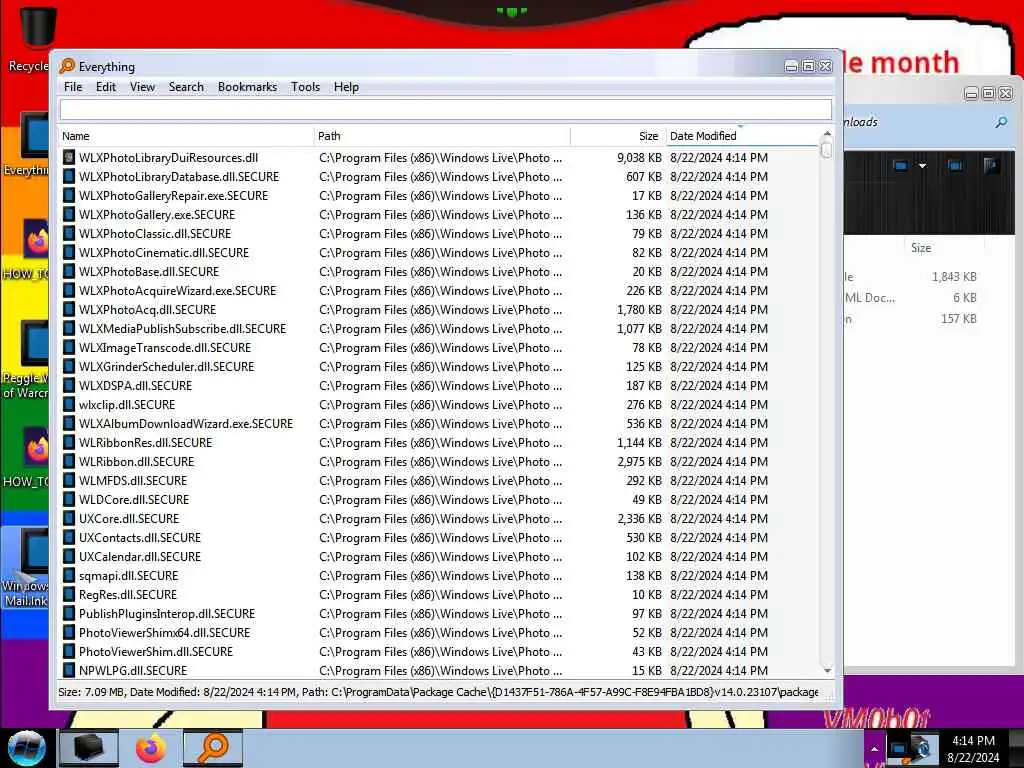Open the Help menu
1024x768 pixels.
(346, 87)
